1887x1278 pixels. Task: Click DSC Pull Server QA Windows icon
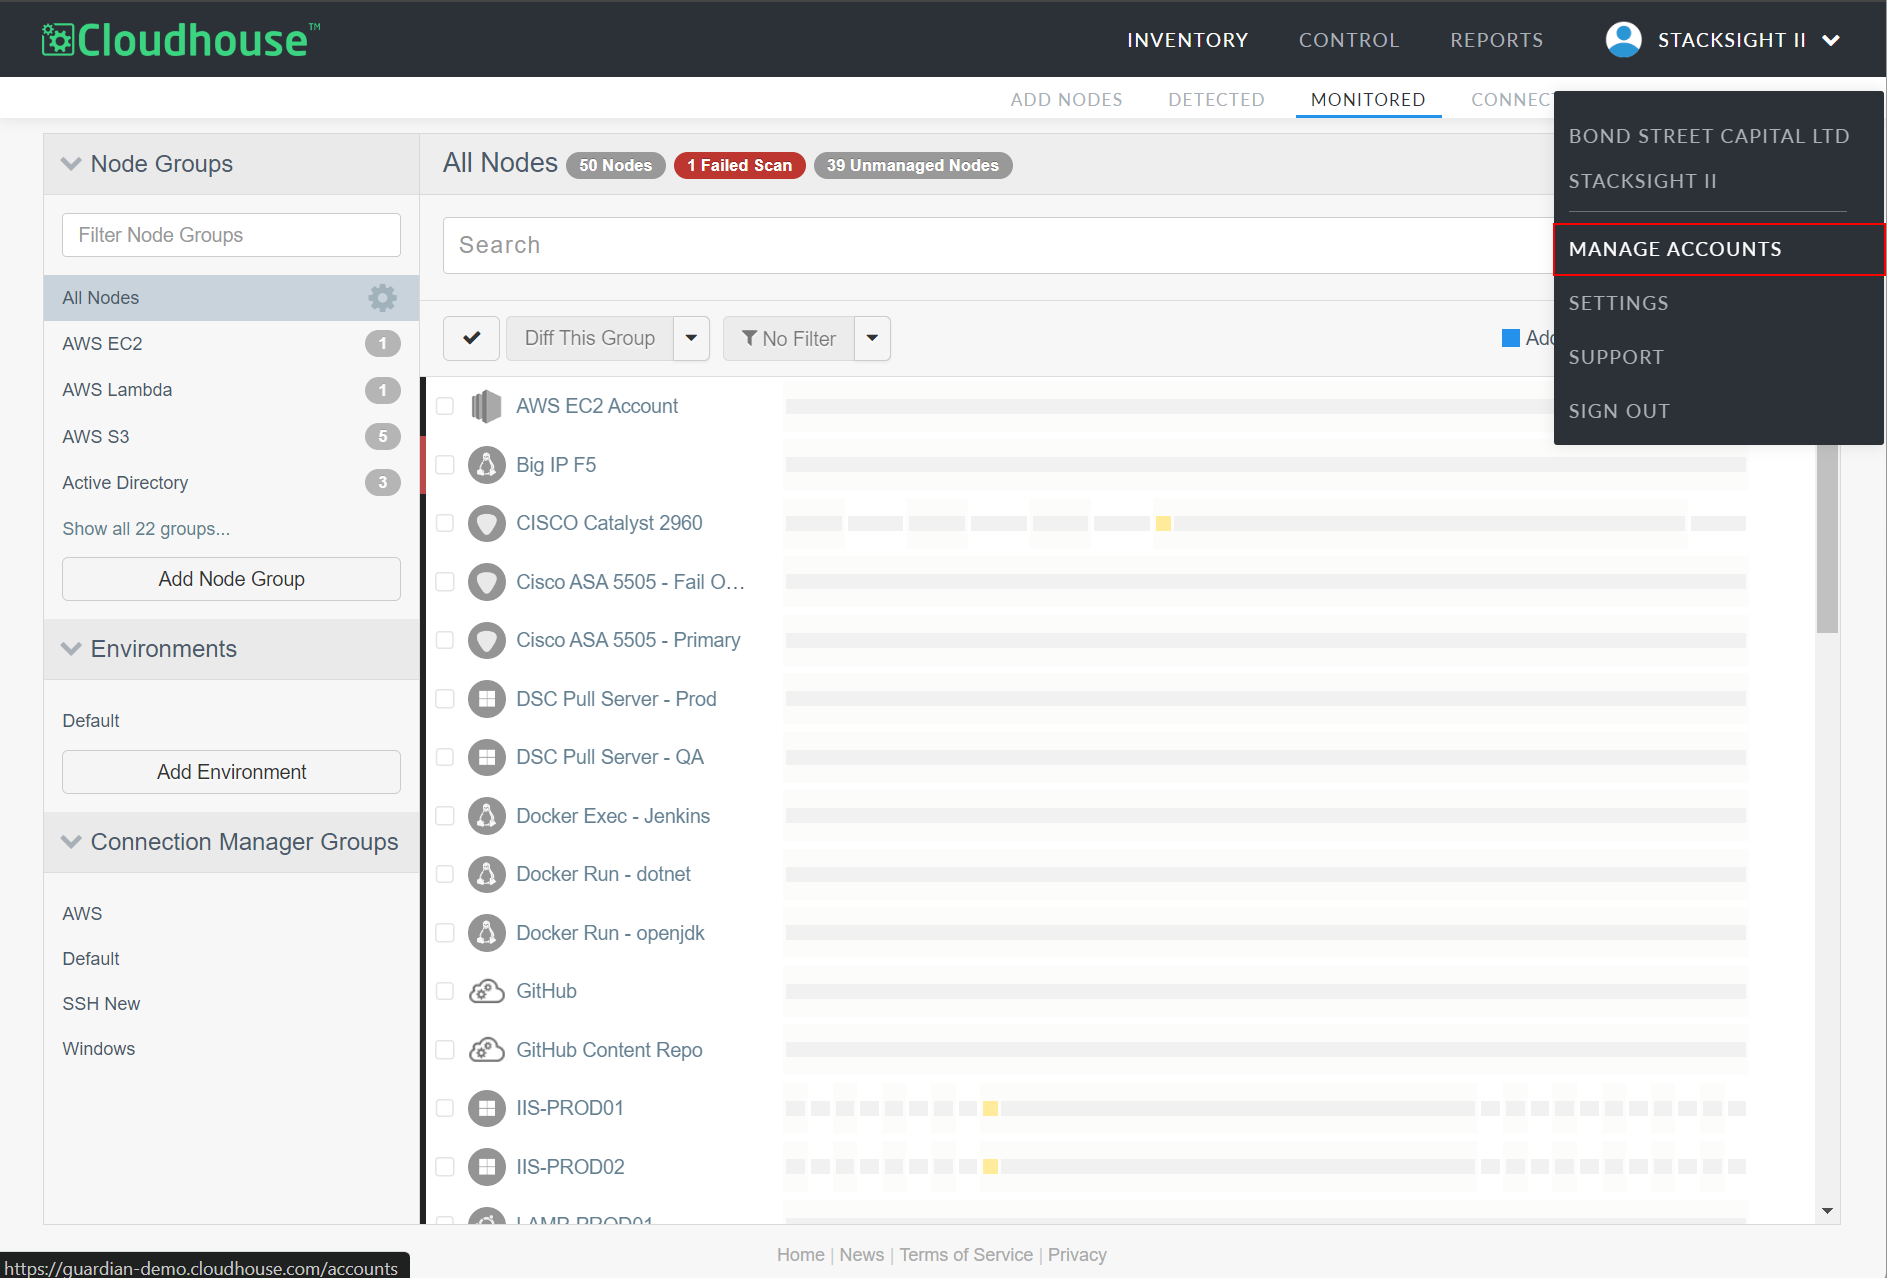tap(486, 757)
